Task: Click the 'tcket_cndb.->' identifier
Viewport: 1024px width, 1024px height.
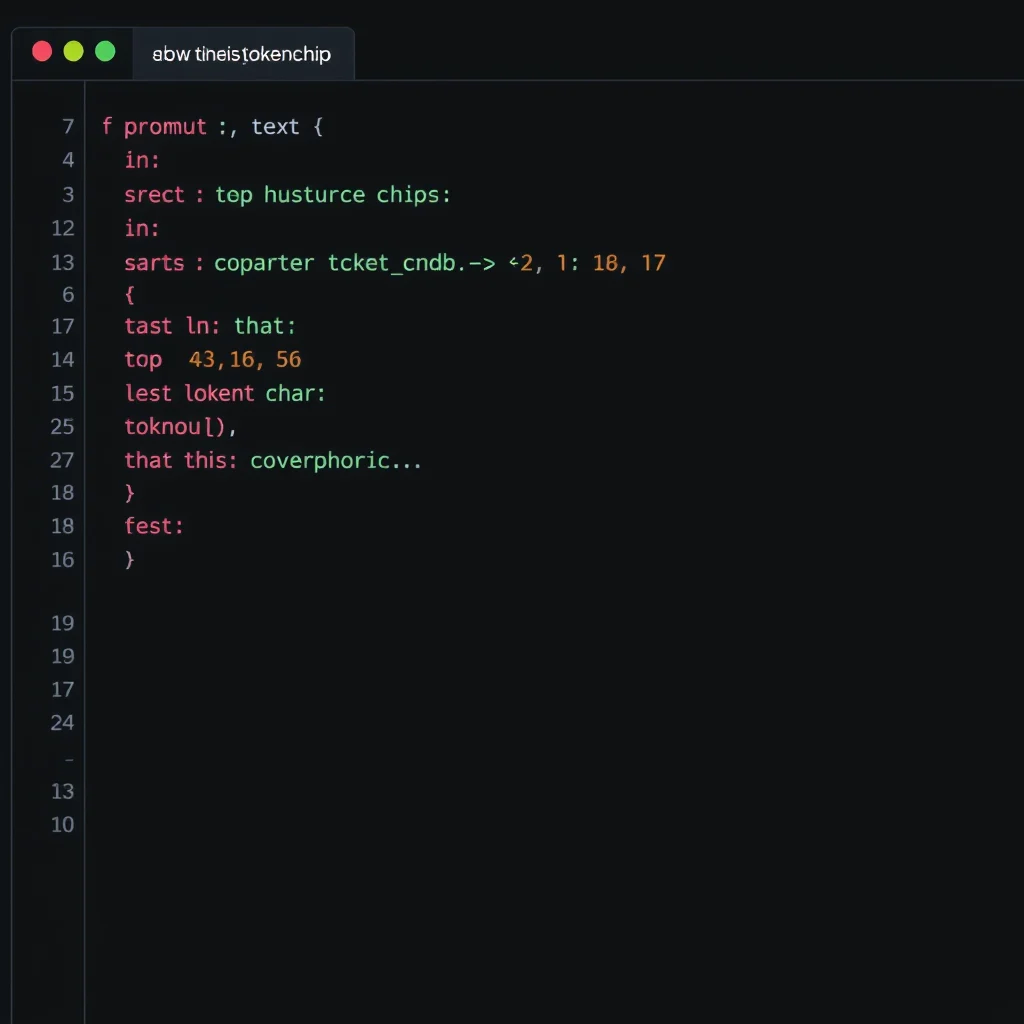Action: [x=411, y=263]
